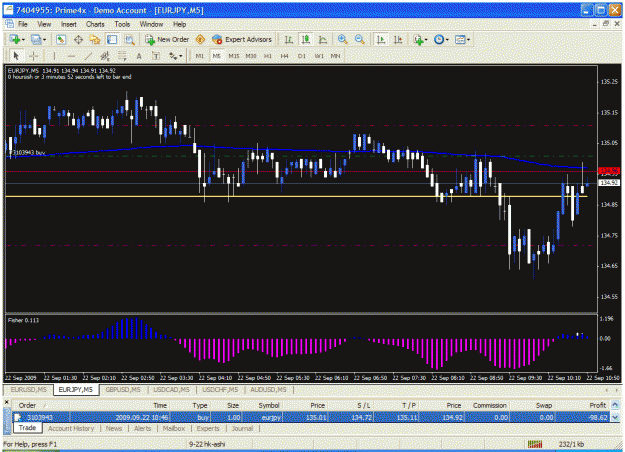The width and height of the screenshot is (625, 452).
Task: Select the vertical line tool
Action: click(x=54, y=56)
